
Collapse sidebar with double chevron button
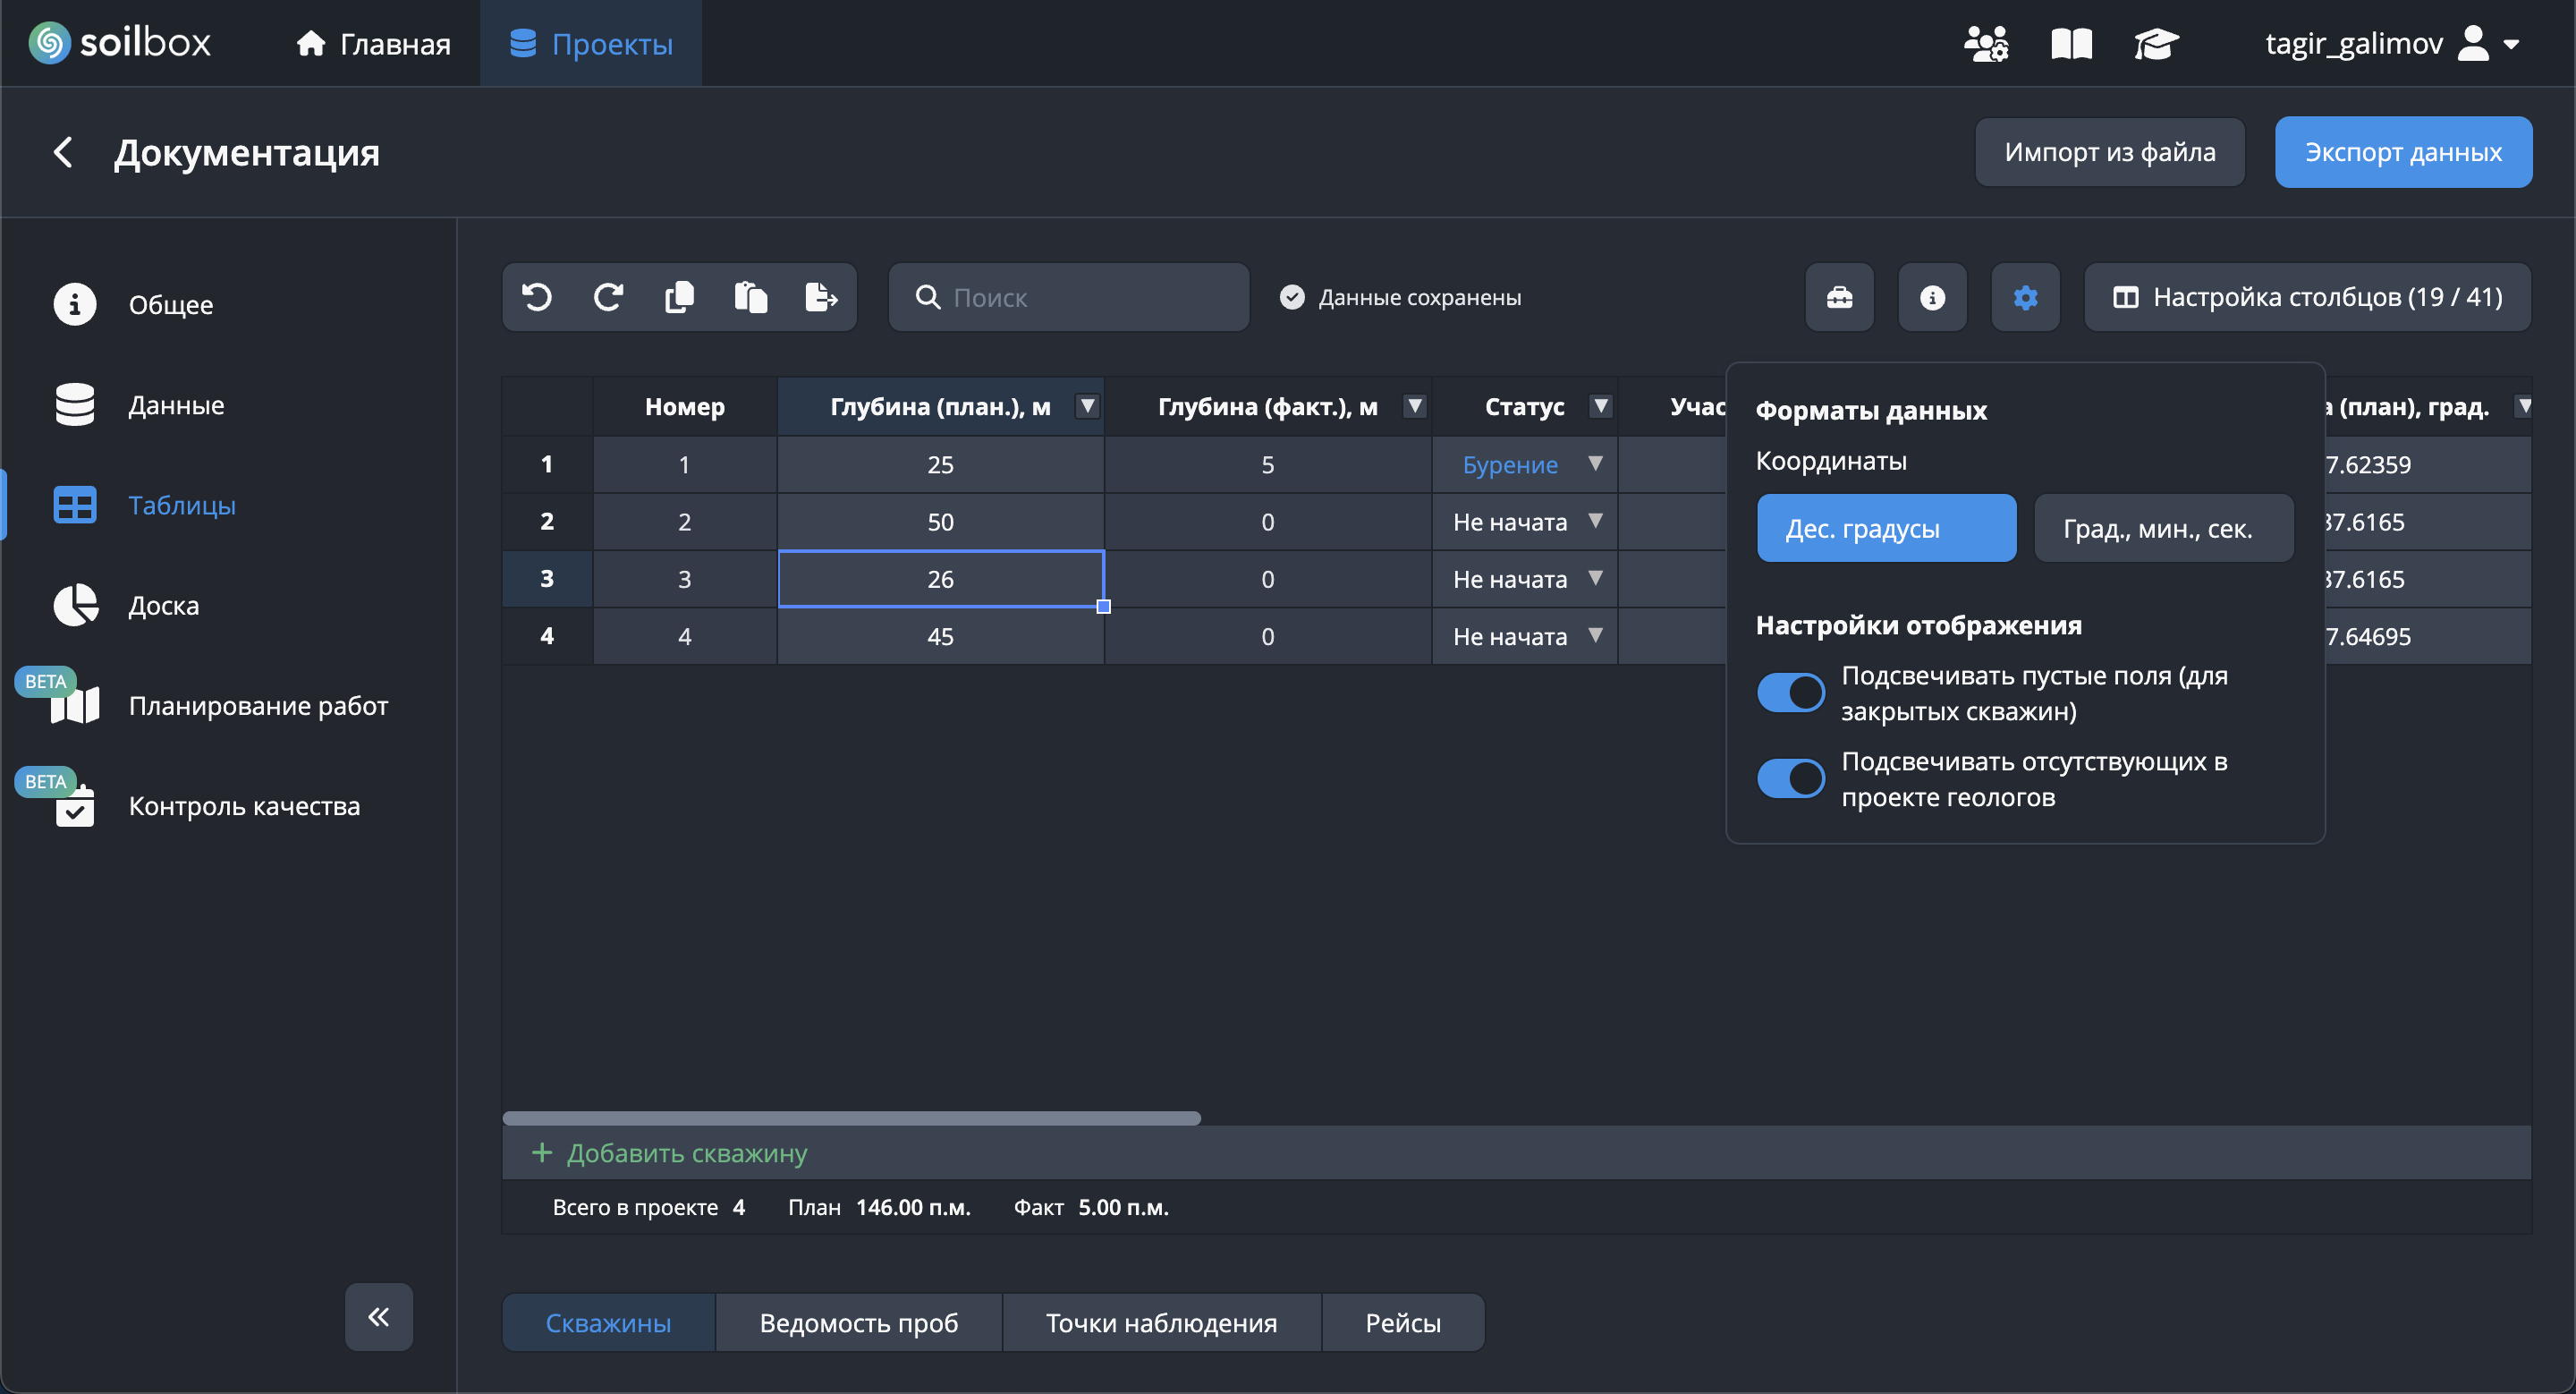pyautogui.click(x=378, y=1316)
